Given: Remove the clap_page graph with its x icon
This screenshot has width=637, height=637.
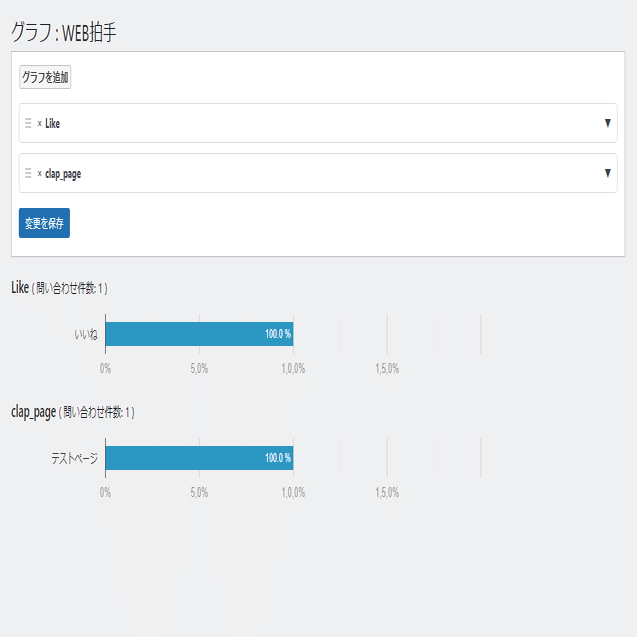Looking at the screenshot, I should click(x=39, y=174).
